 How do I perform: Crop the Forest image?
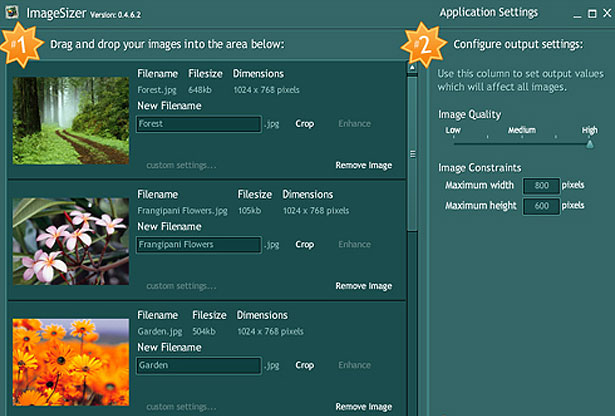coord(304,124)
